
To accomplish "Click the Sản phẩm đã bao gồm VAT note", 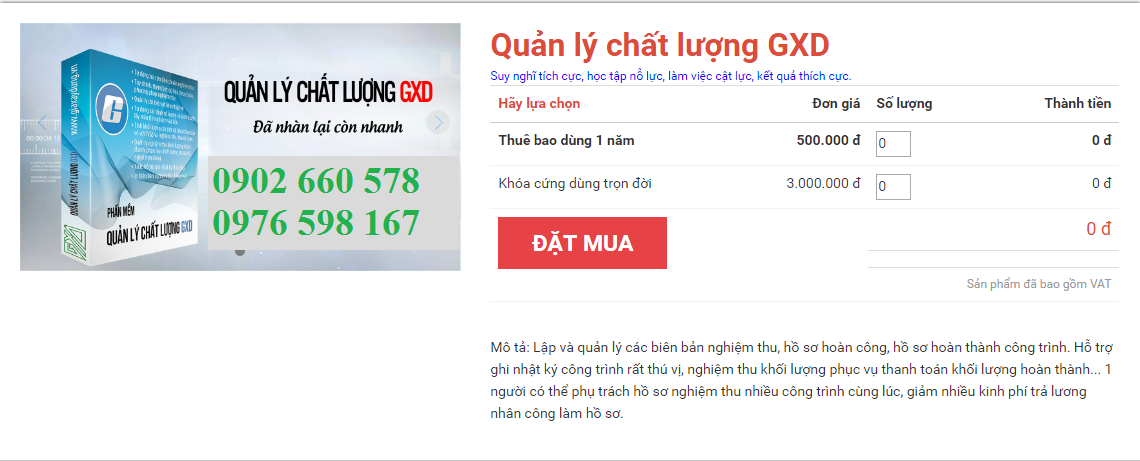I will (1038, 284).
